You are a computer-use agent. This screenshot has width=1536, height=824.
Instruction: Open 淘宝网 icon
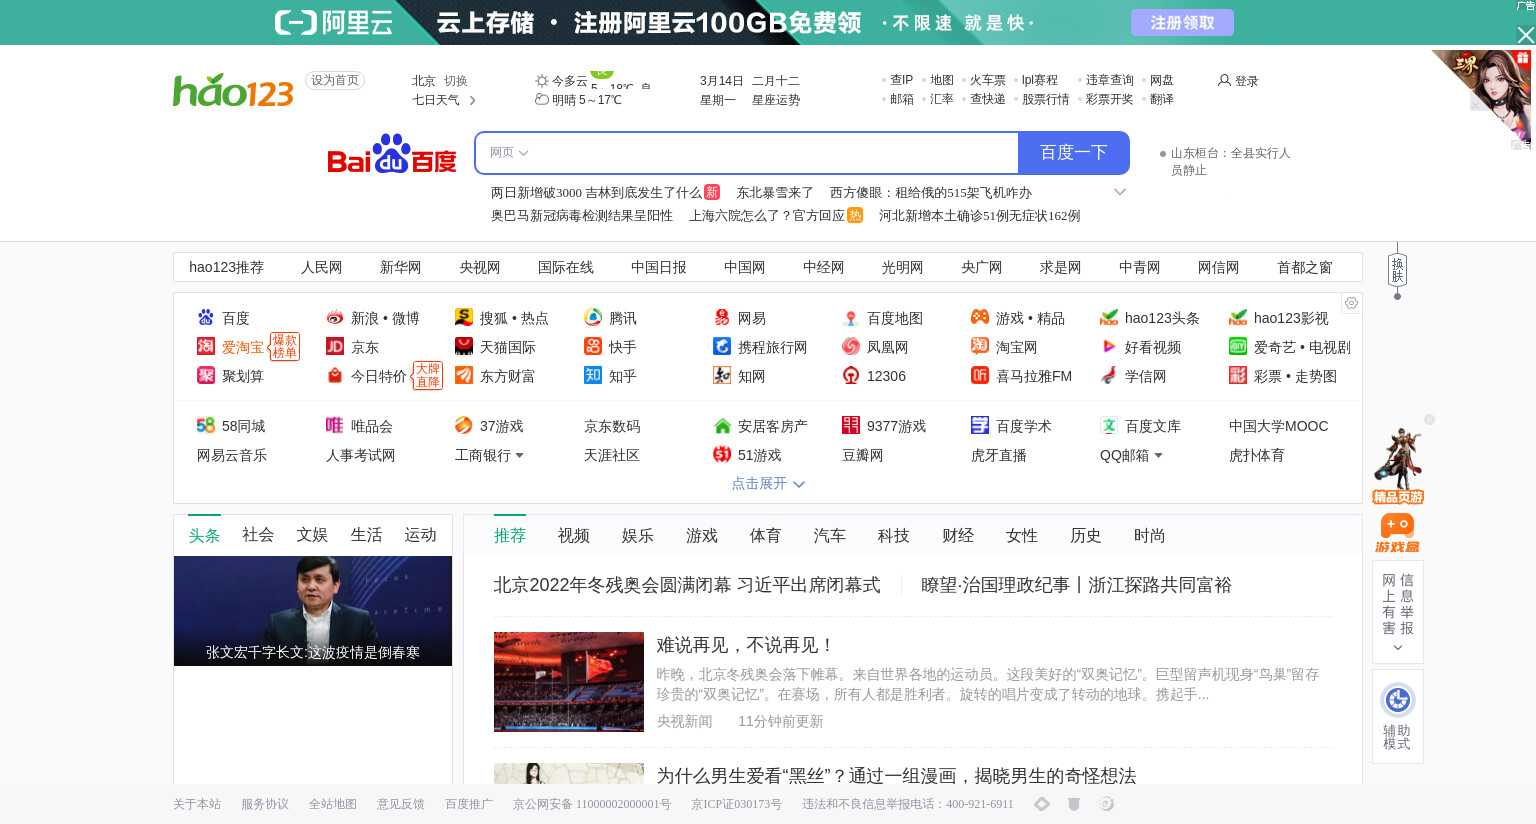pos(980,347)
